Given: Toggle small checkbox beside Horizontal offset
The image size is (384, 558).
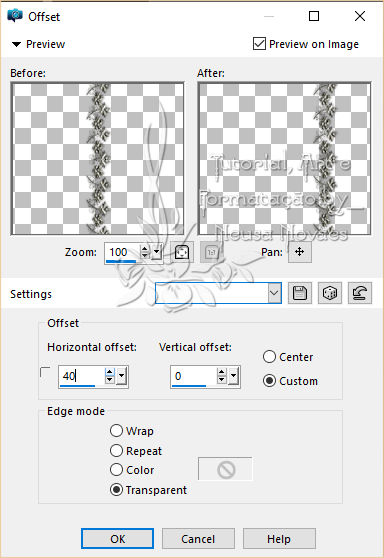Looking at the screenshot, I should [x=44, y=372].
